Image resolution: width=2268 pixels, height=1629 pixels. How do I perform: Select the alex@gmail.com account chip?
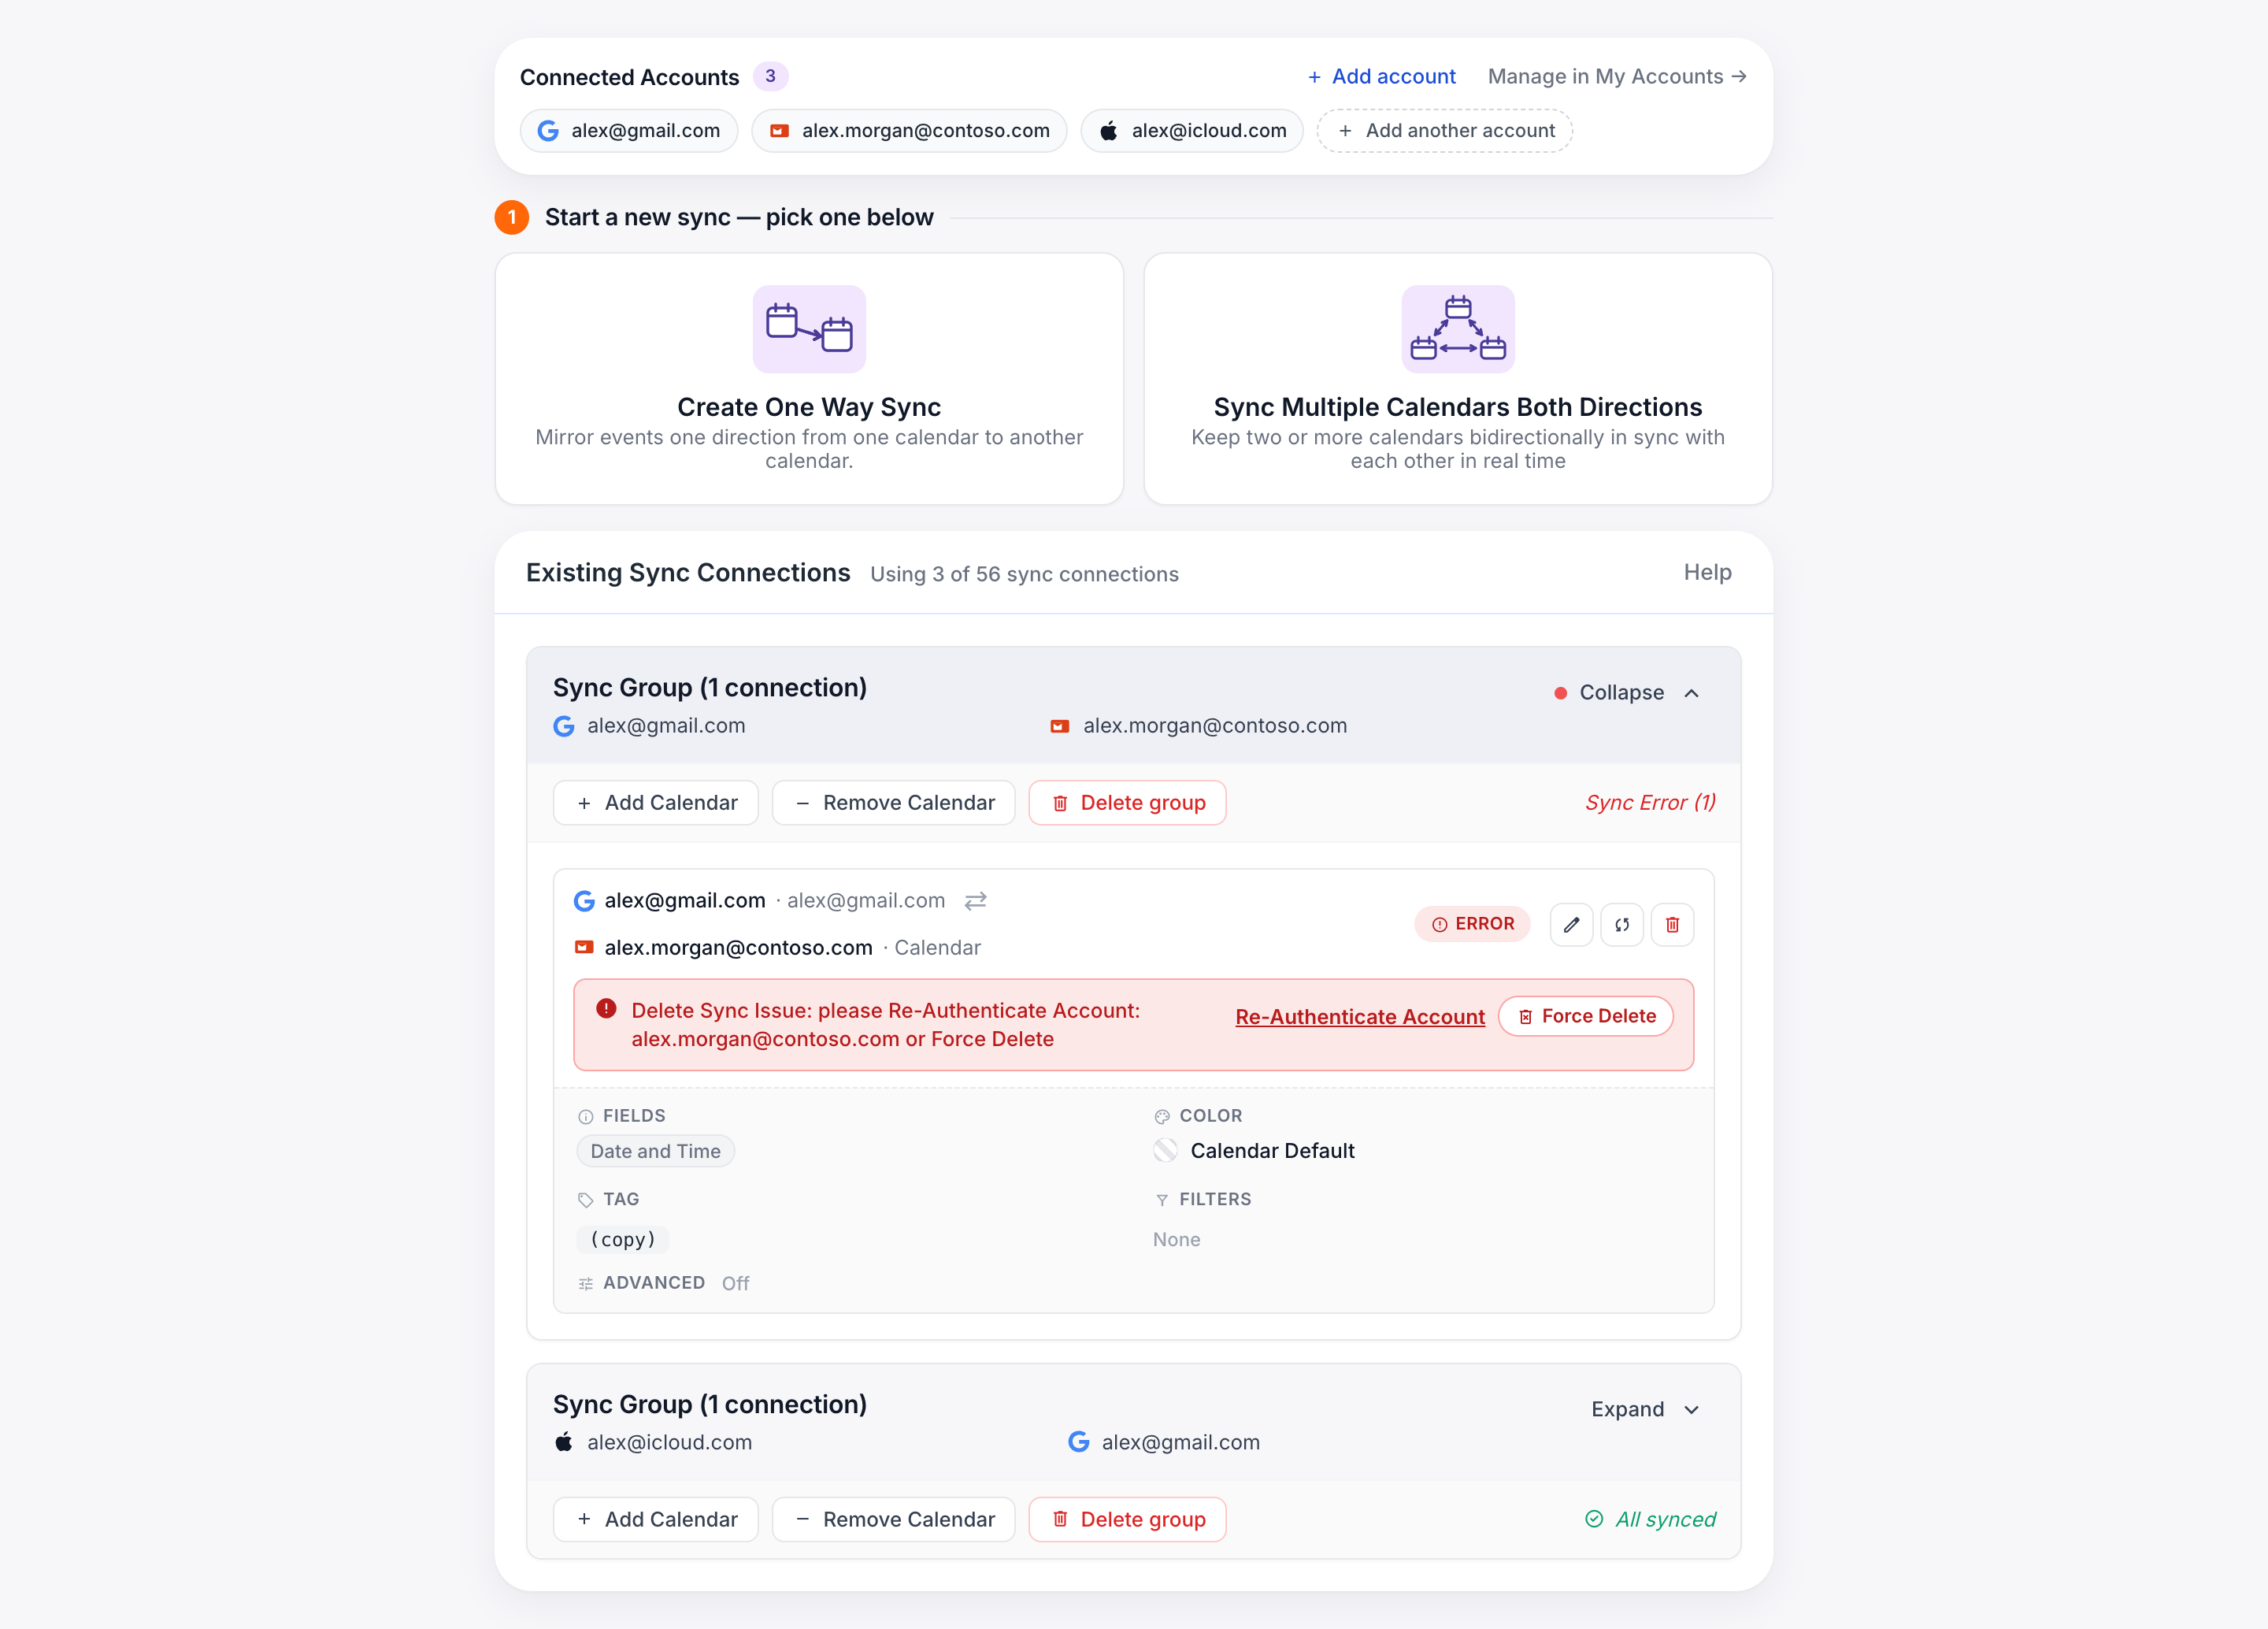point(629,131)
